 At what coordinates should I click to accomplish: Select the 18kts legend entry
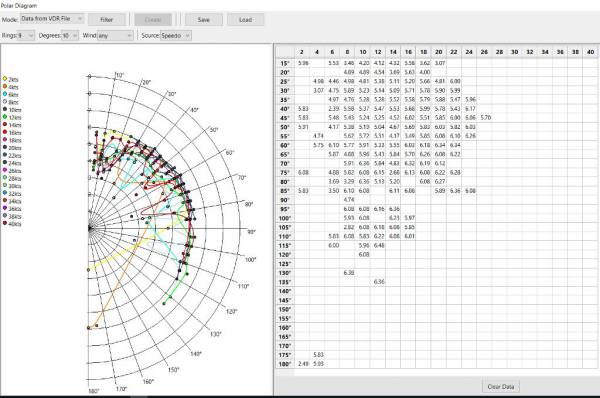tap(12, 140)
